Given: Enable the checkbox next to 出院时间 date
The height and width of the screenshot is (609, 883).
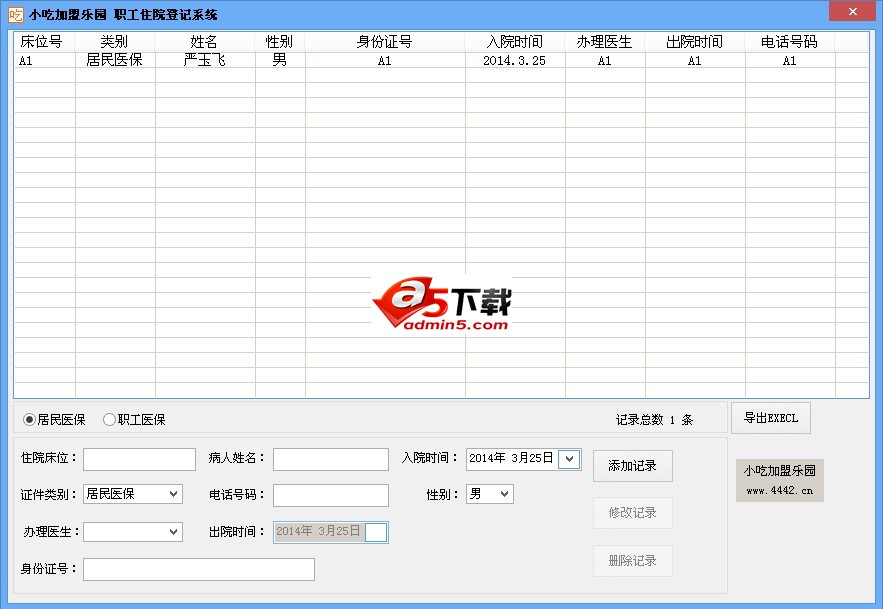Looking at the screenshot, I should click(x=377, y=531).
